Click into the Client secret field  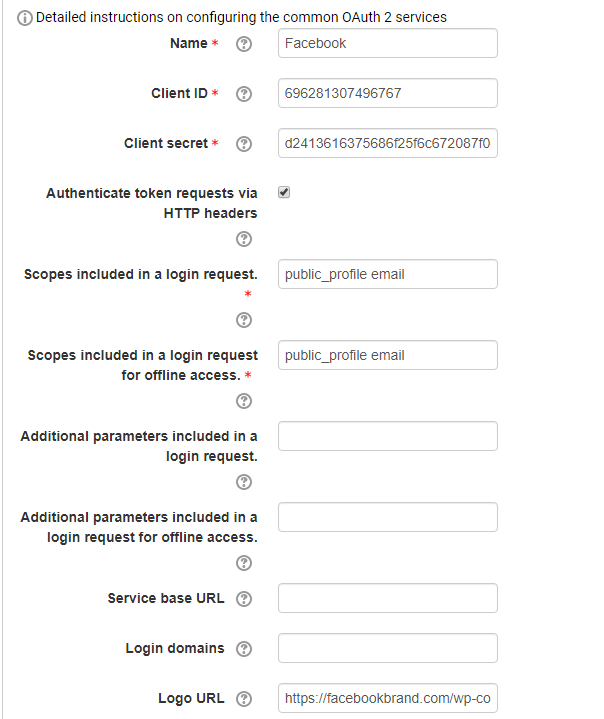pos(387,143)
